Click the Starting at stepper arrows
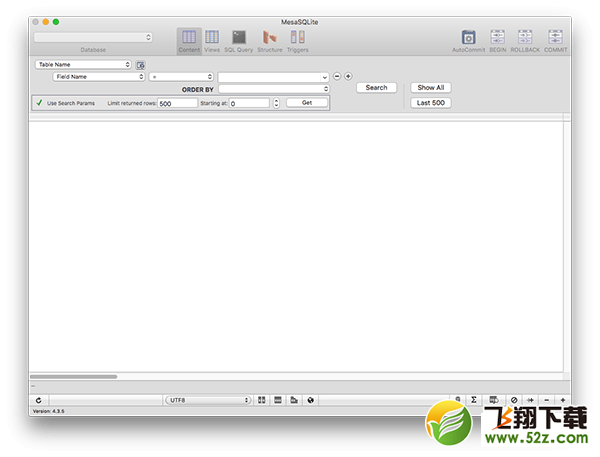This screenshot has height=457, width=600. click(x=276, y=103)
